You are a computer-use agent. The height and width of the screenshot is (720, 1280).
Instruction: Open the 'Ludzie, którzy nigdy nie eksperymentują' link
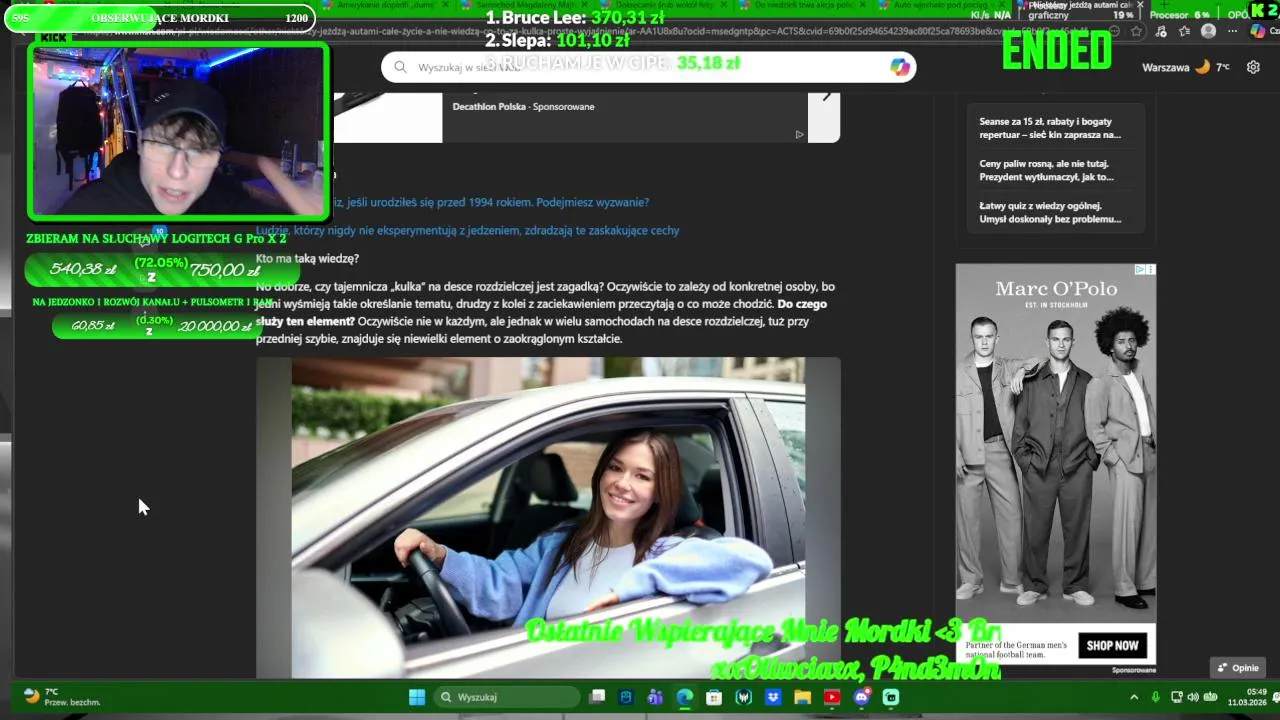pos(467,230)
